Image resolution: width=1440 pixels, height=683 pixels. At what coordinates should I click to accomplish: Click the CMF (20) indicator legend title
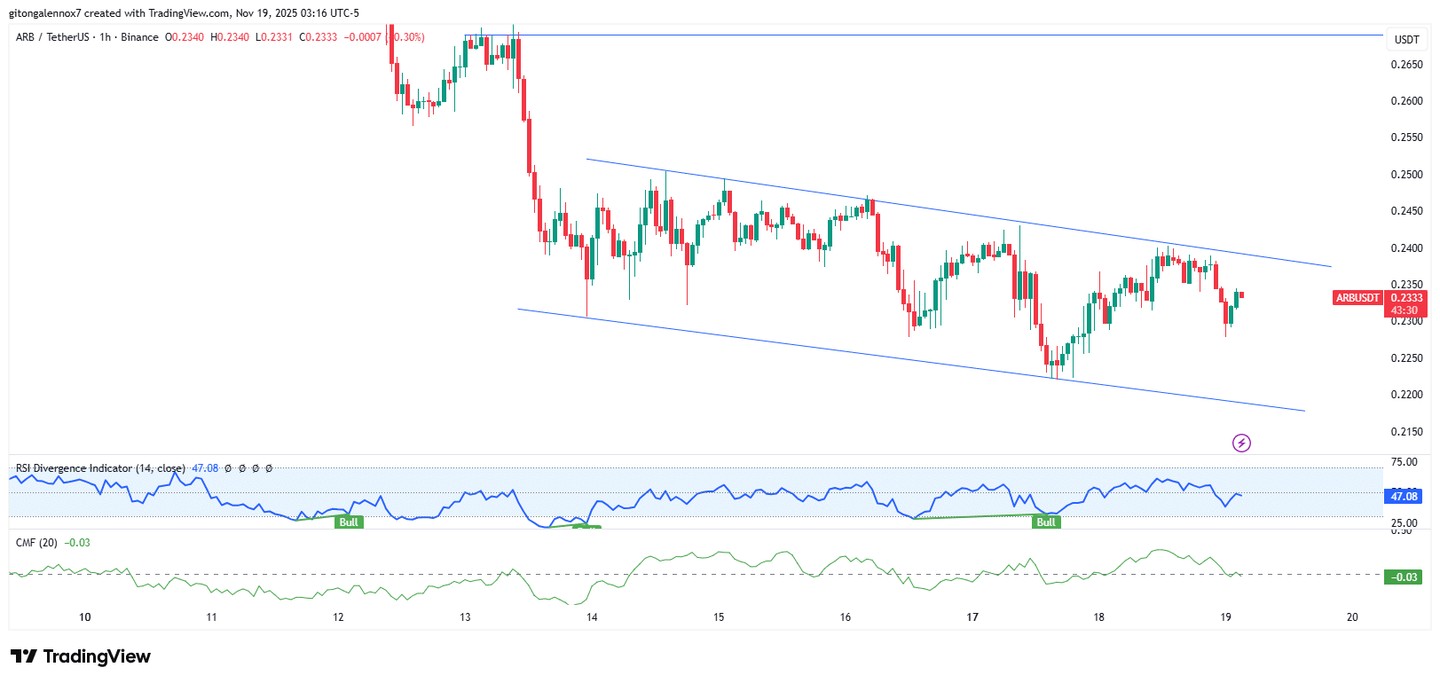[x=36, y=542]
